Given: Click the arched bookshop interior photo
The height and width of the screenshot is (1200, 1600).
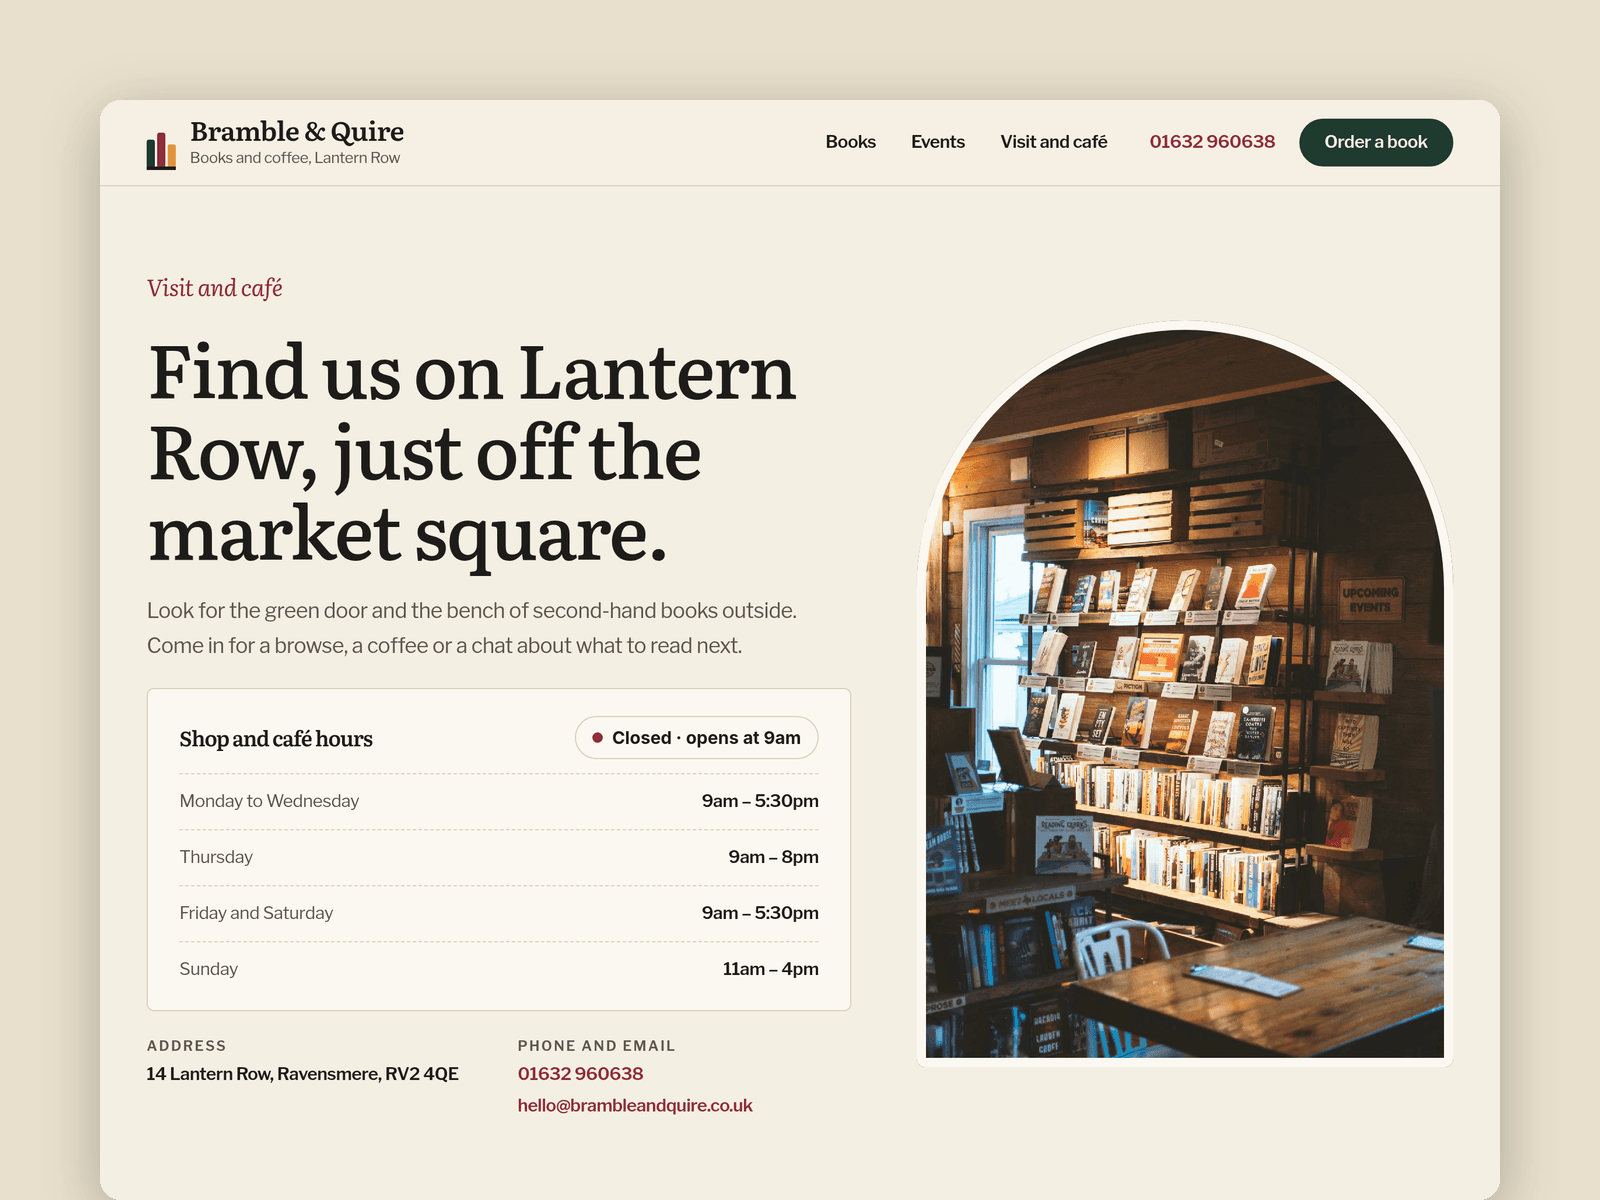Looking at the screenshot, I should tap(1185, 694).
